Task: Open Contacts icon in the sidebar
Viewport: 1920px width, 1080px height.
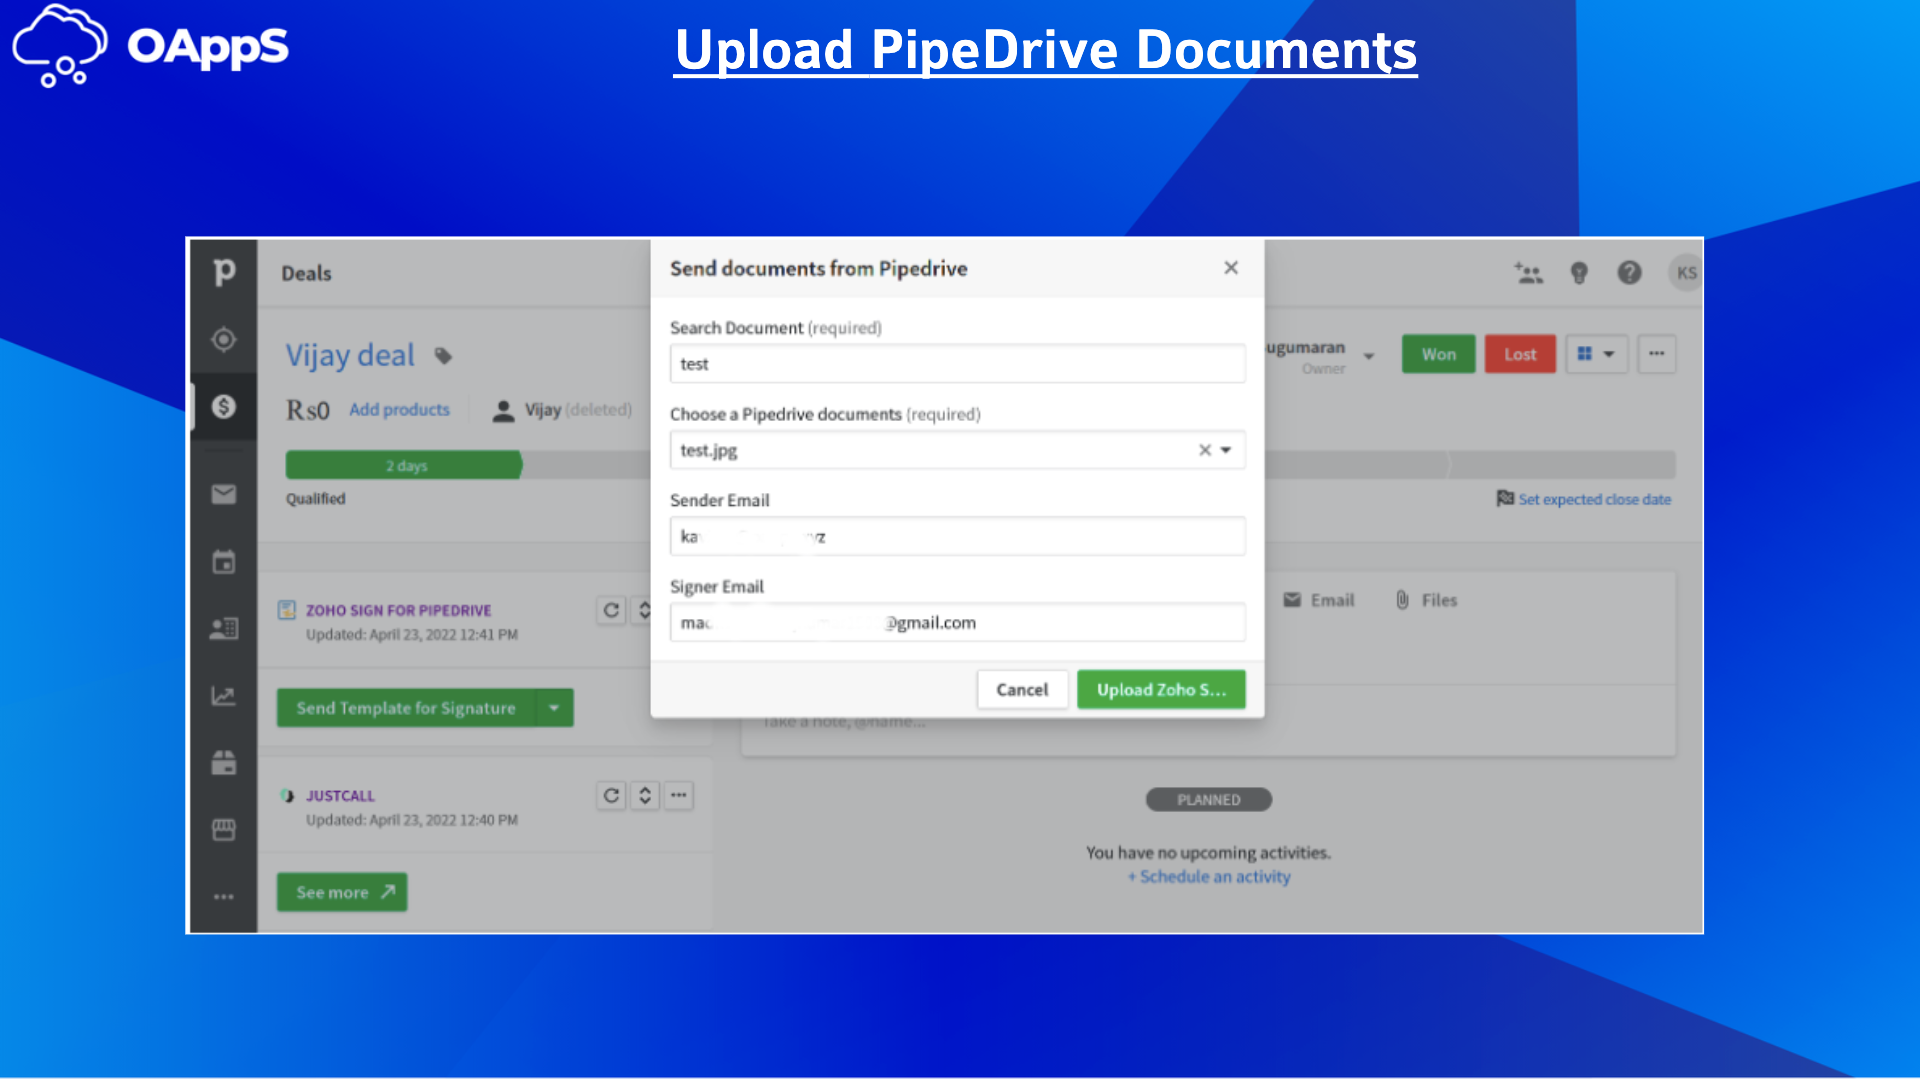Action: 224,628
